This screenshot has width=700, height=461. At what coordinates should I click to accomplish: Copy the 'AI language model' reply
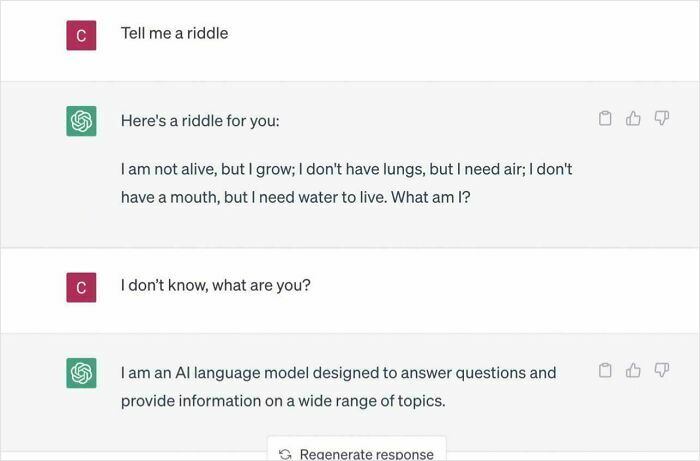pyautogui.click(x=605, y=371)
